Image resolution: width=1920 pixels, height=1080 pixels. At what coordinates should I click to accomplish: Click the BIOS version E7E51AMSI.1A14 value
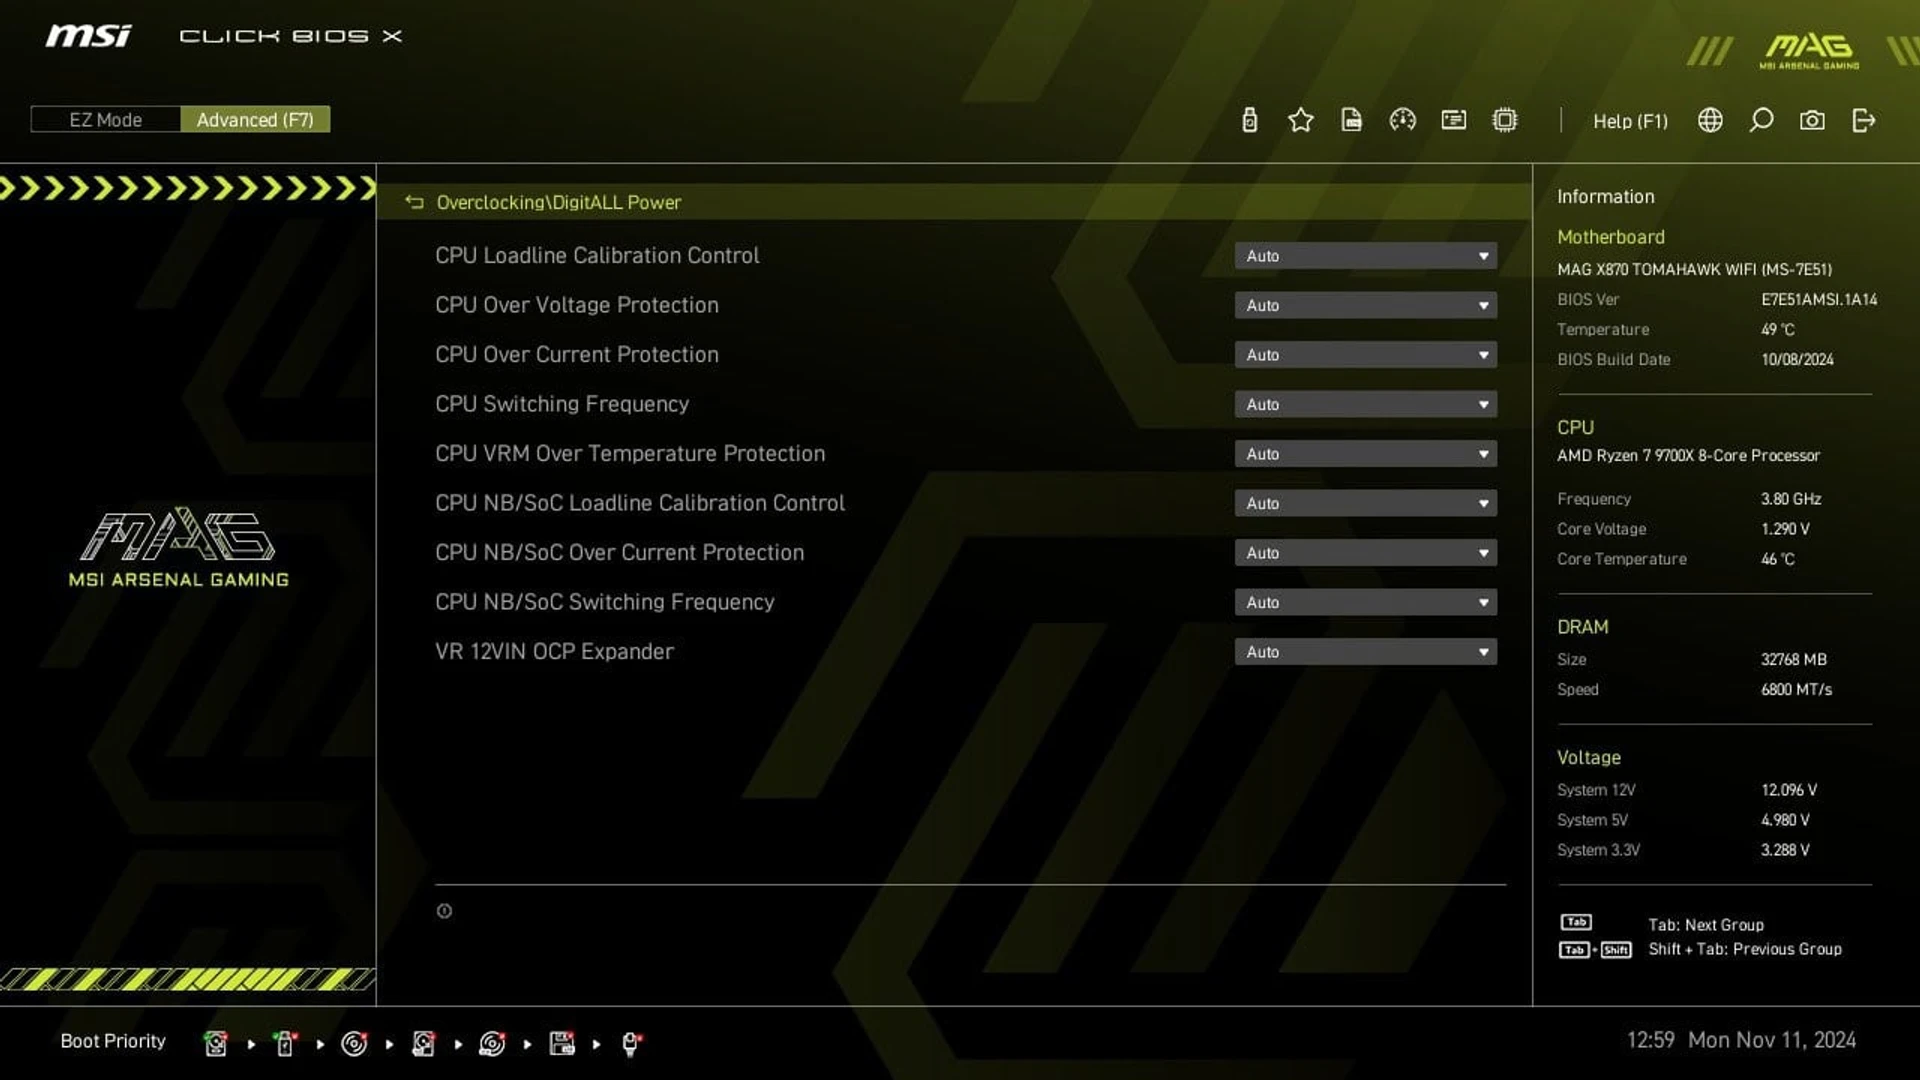coord(1819,300)
